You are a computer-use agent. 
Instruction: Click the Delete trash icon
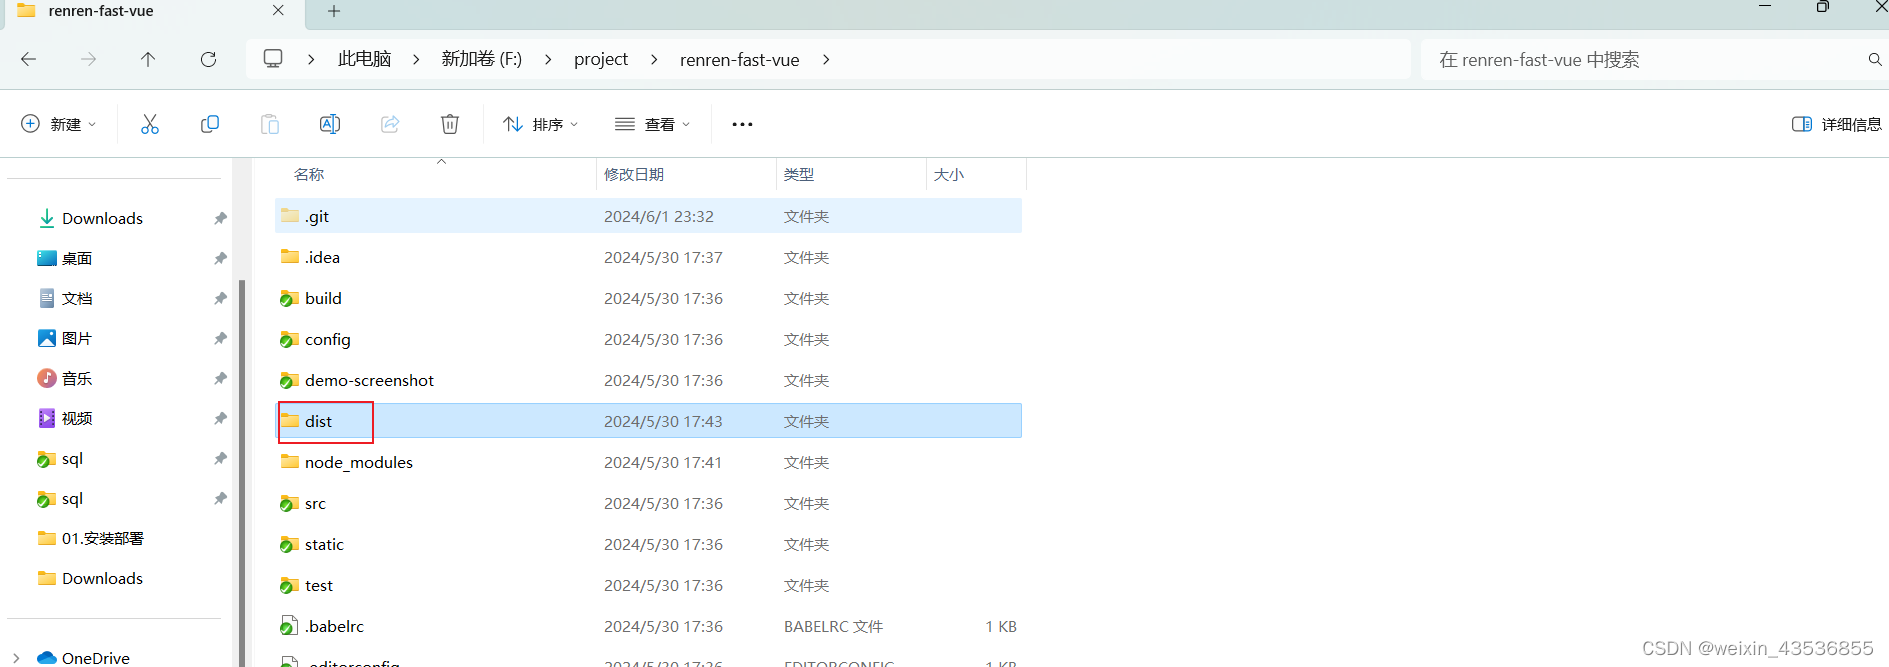450,124
